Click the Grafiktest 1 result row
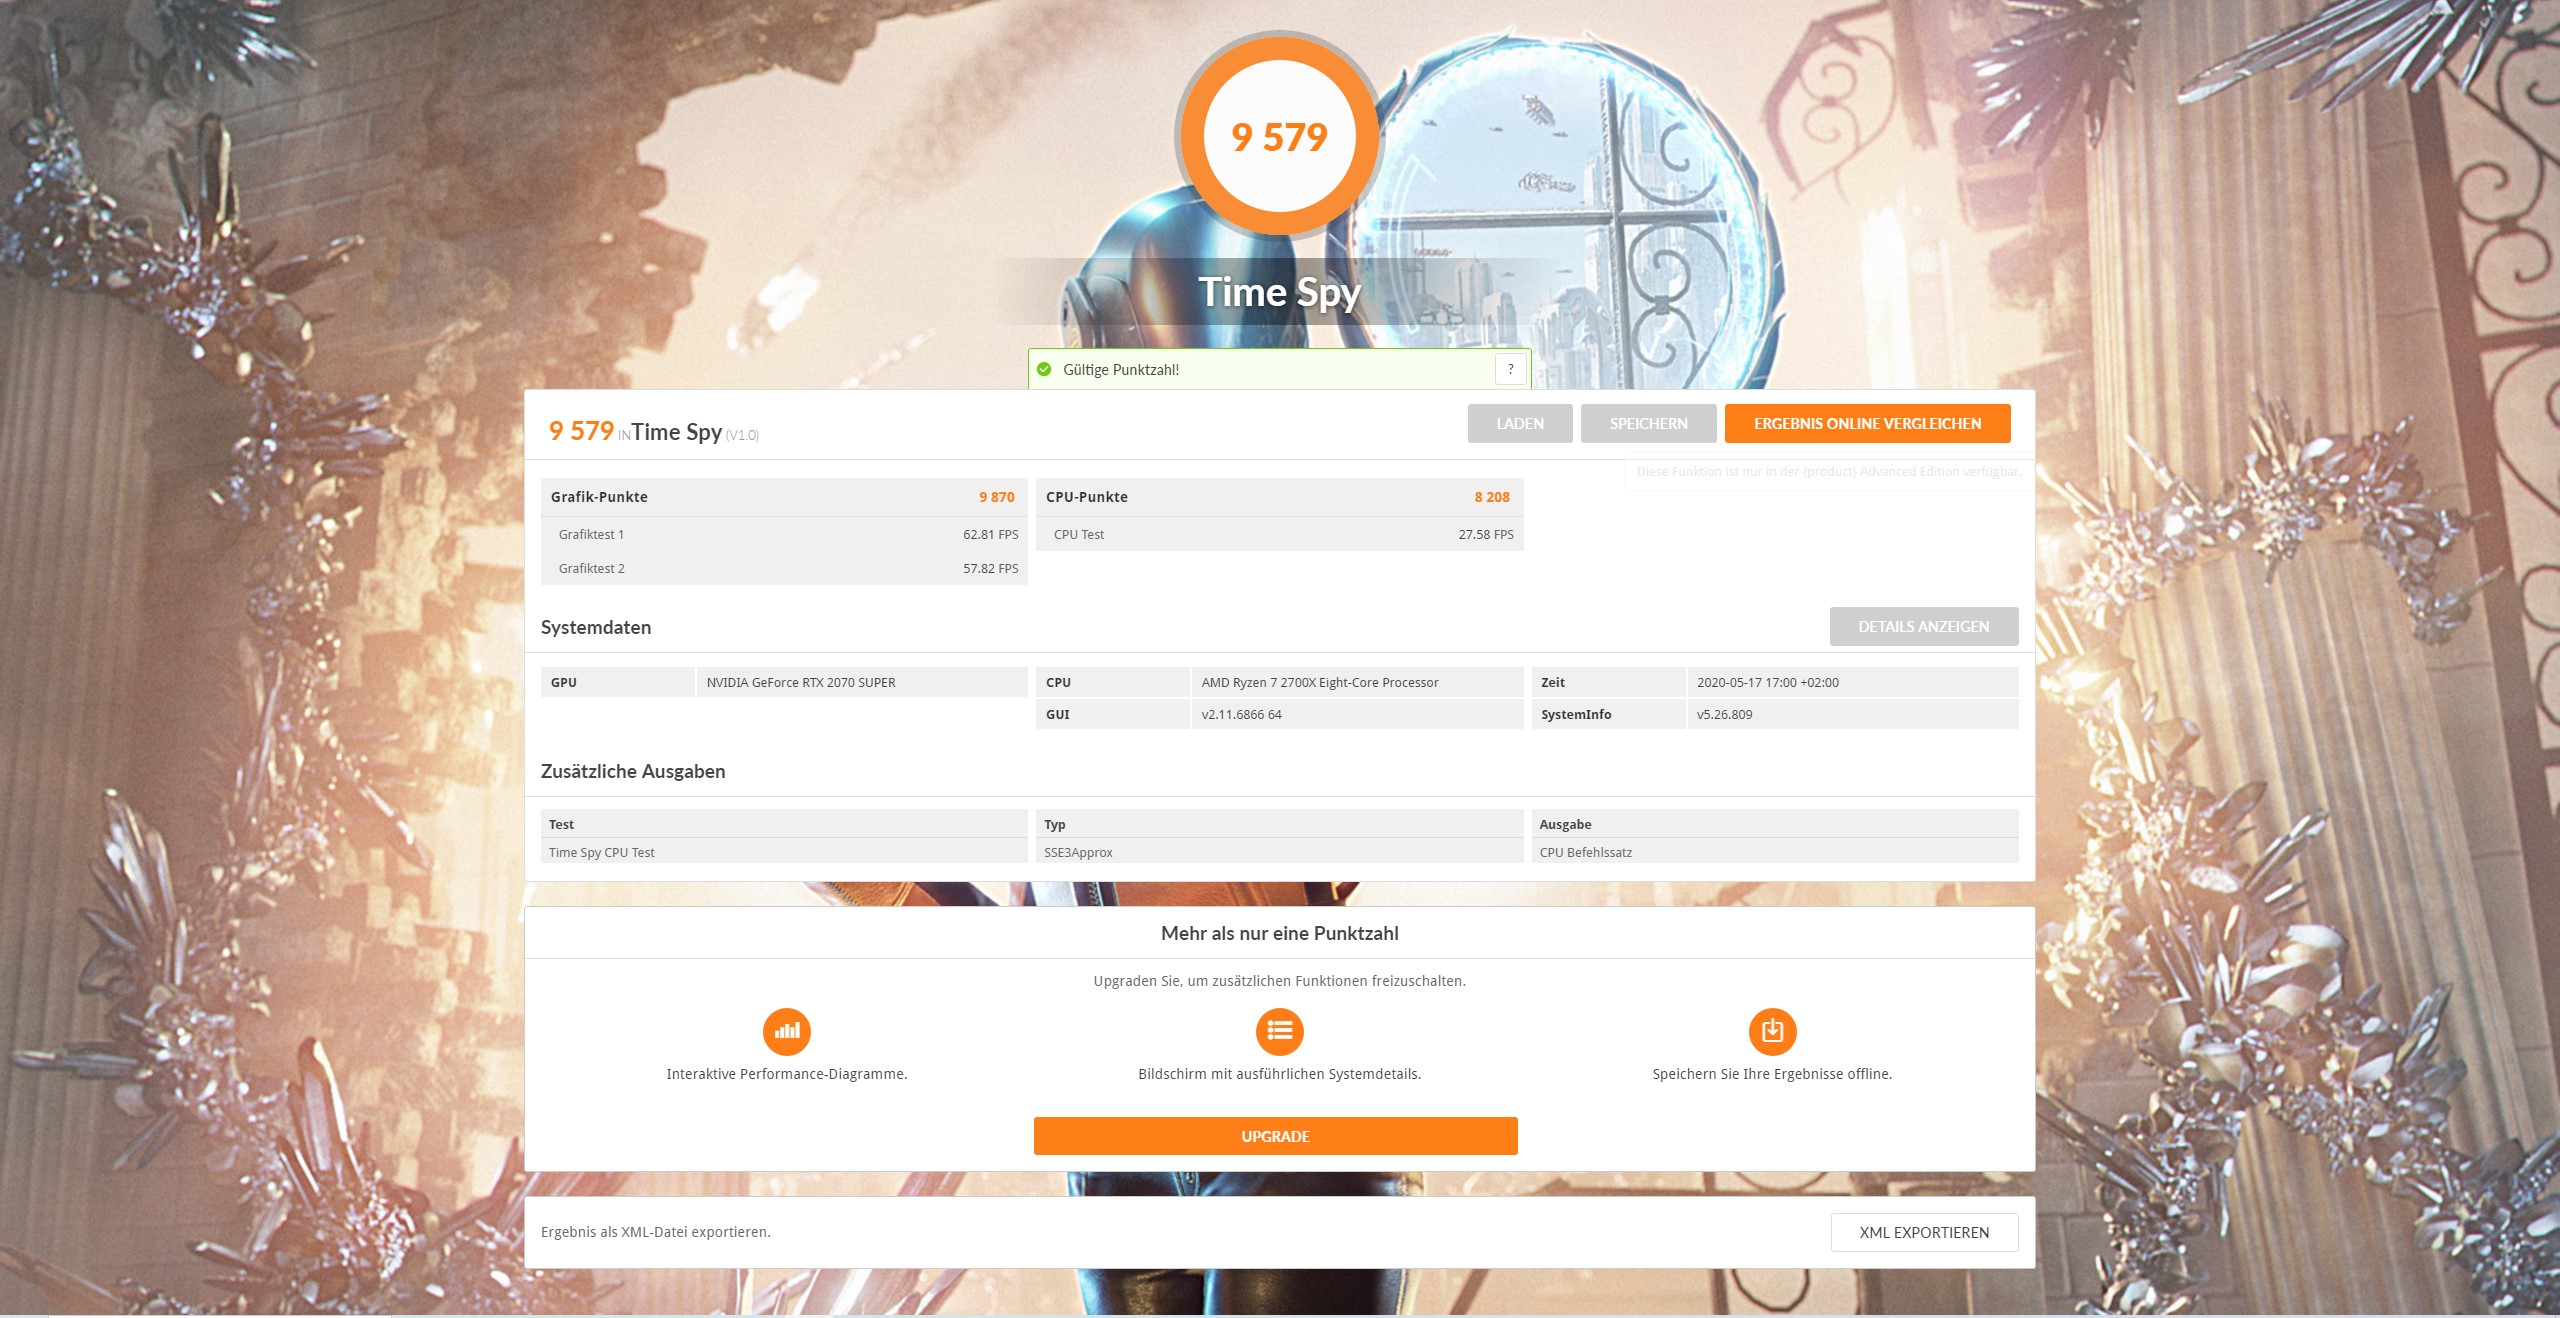Screen dimensions: 2560x1318 click(x=783, y=534)
